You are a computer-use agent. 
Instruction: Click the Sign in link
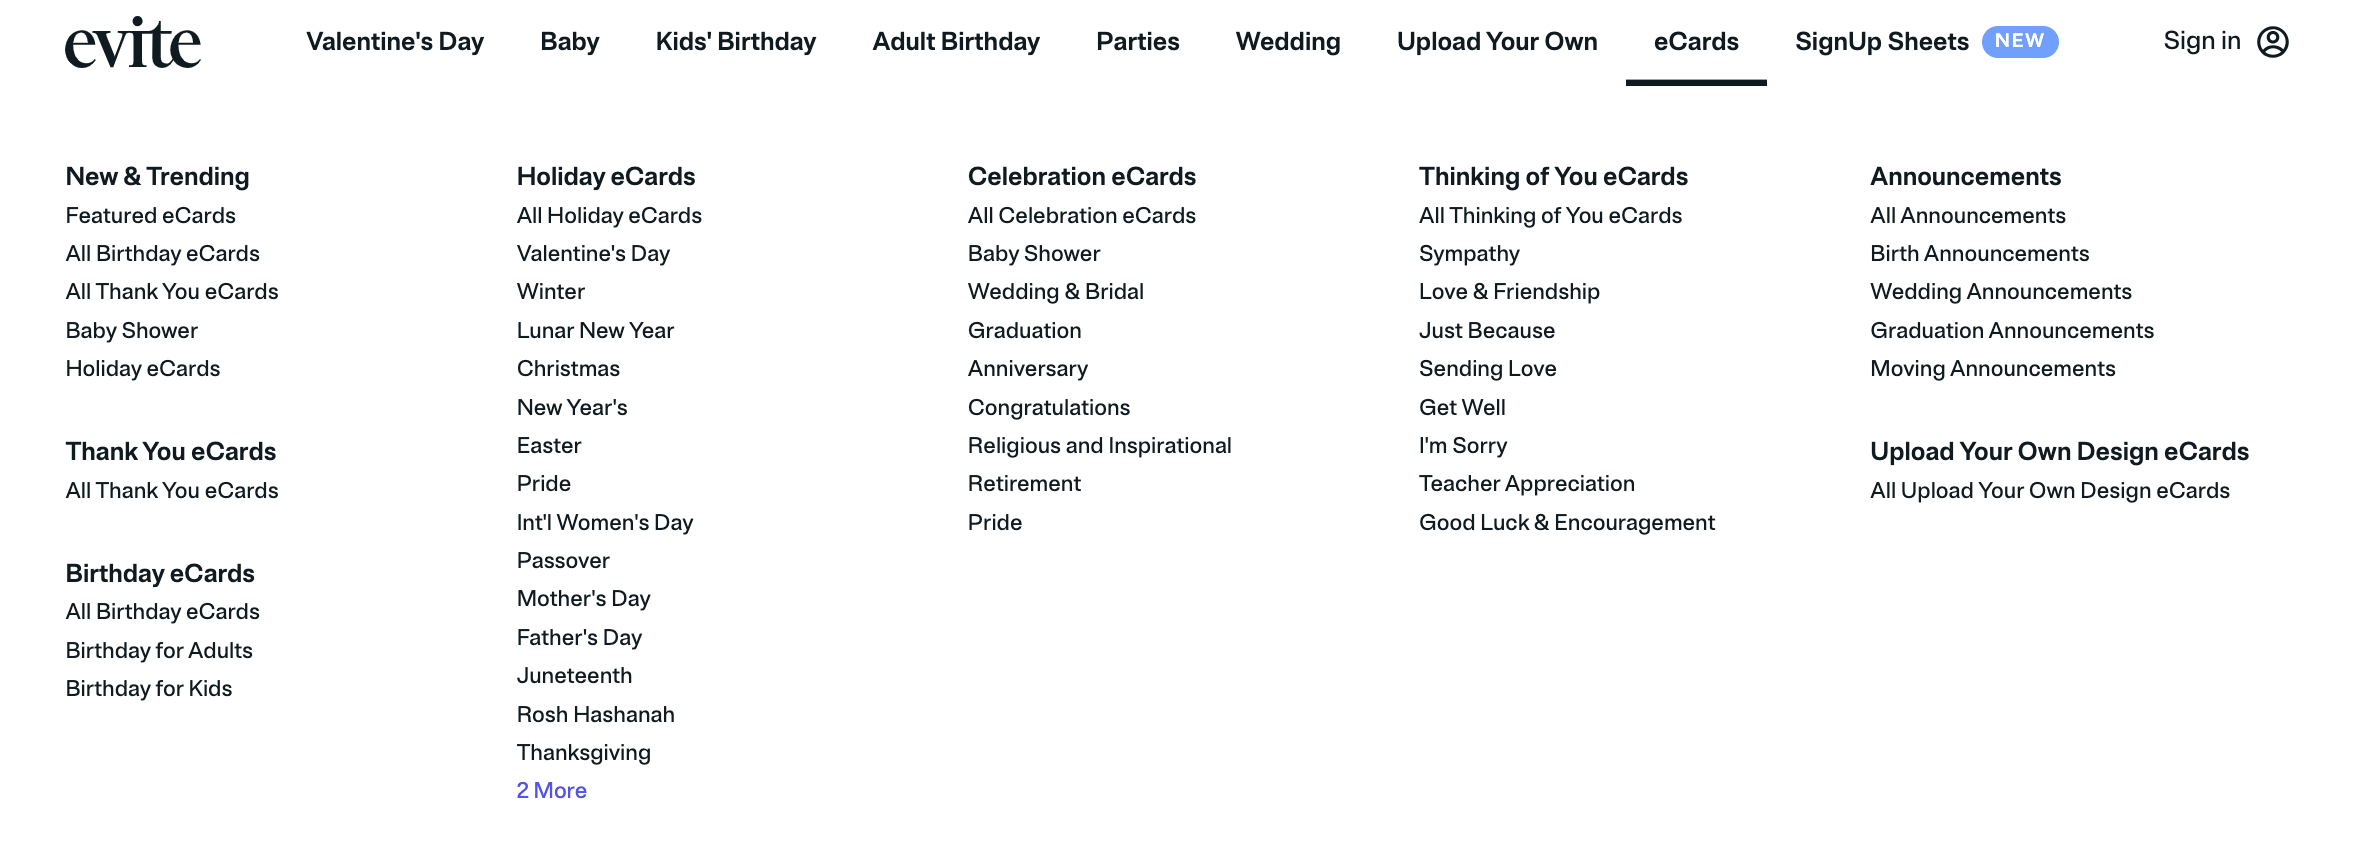click(x=2202, y=41)
